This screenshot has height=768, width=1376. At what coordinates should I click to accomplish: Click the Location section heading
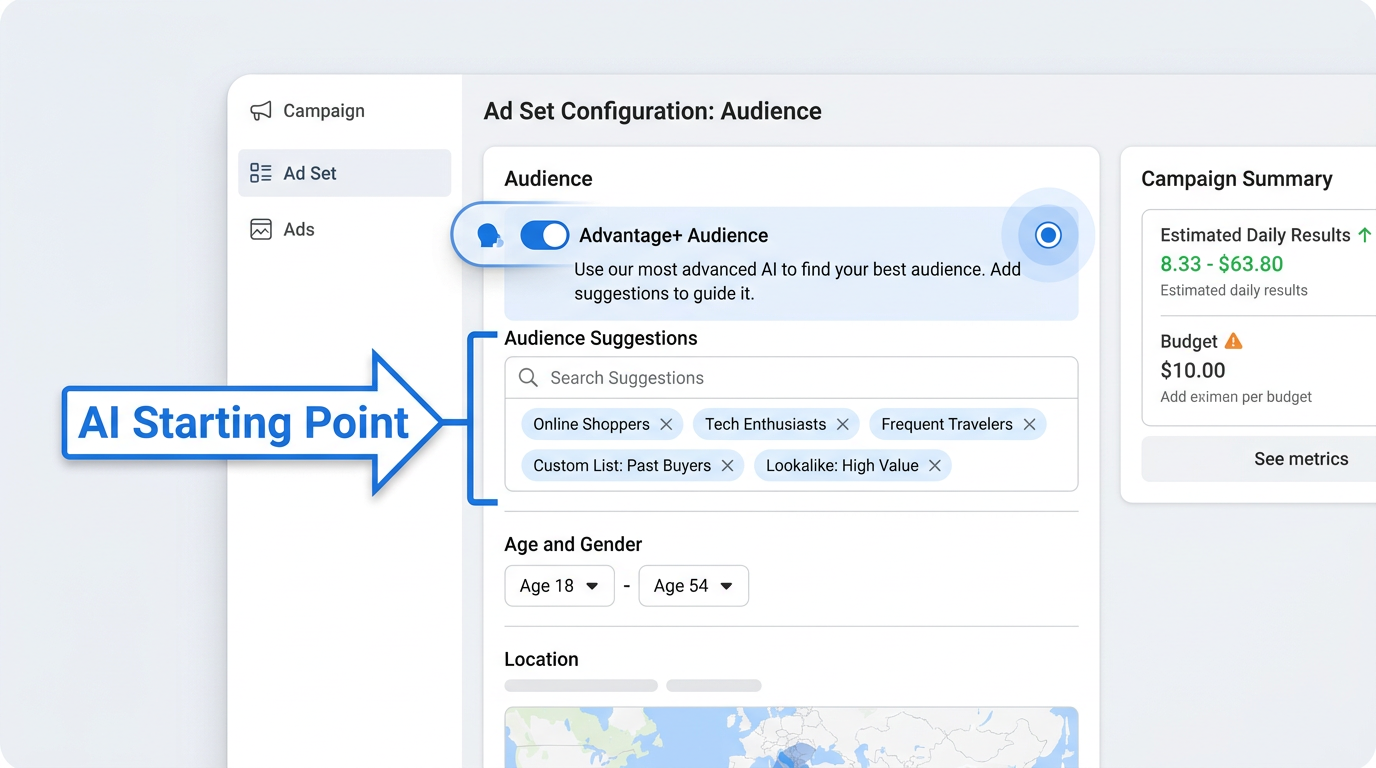coord(542,659)
